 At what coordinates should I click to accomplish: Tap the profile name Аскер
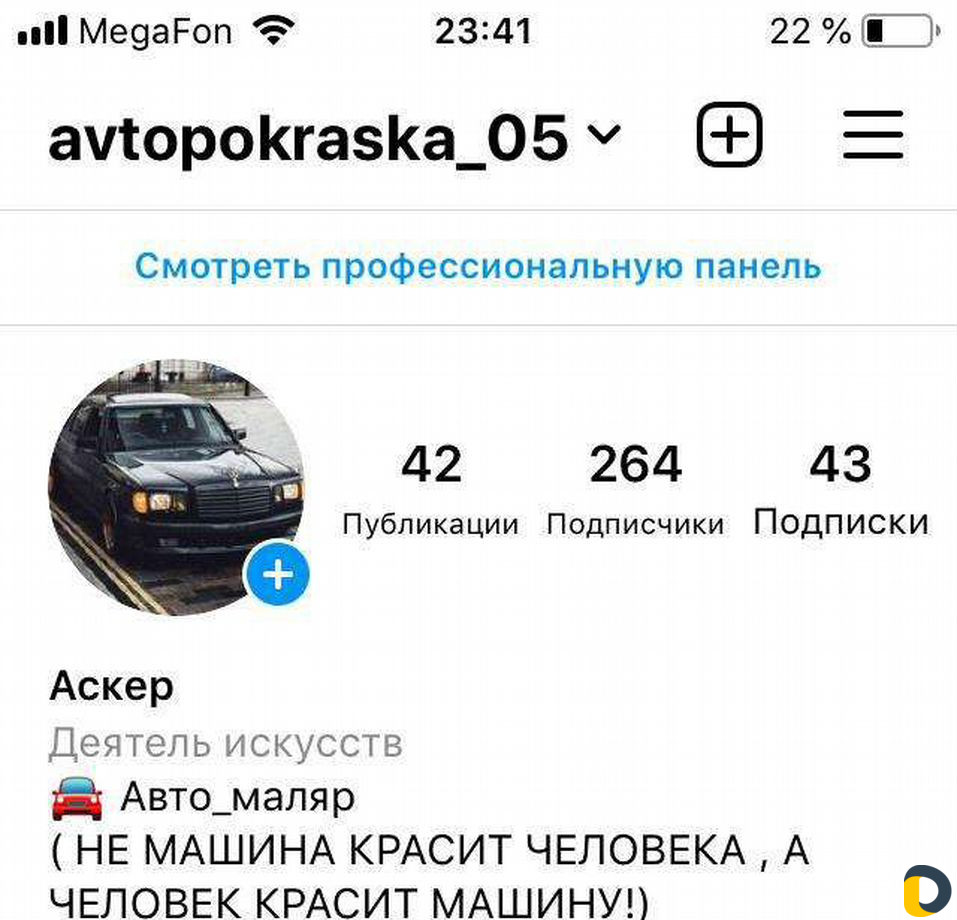112,687
